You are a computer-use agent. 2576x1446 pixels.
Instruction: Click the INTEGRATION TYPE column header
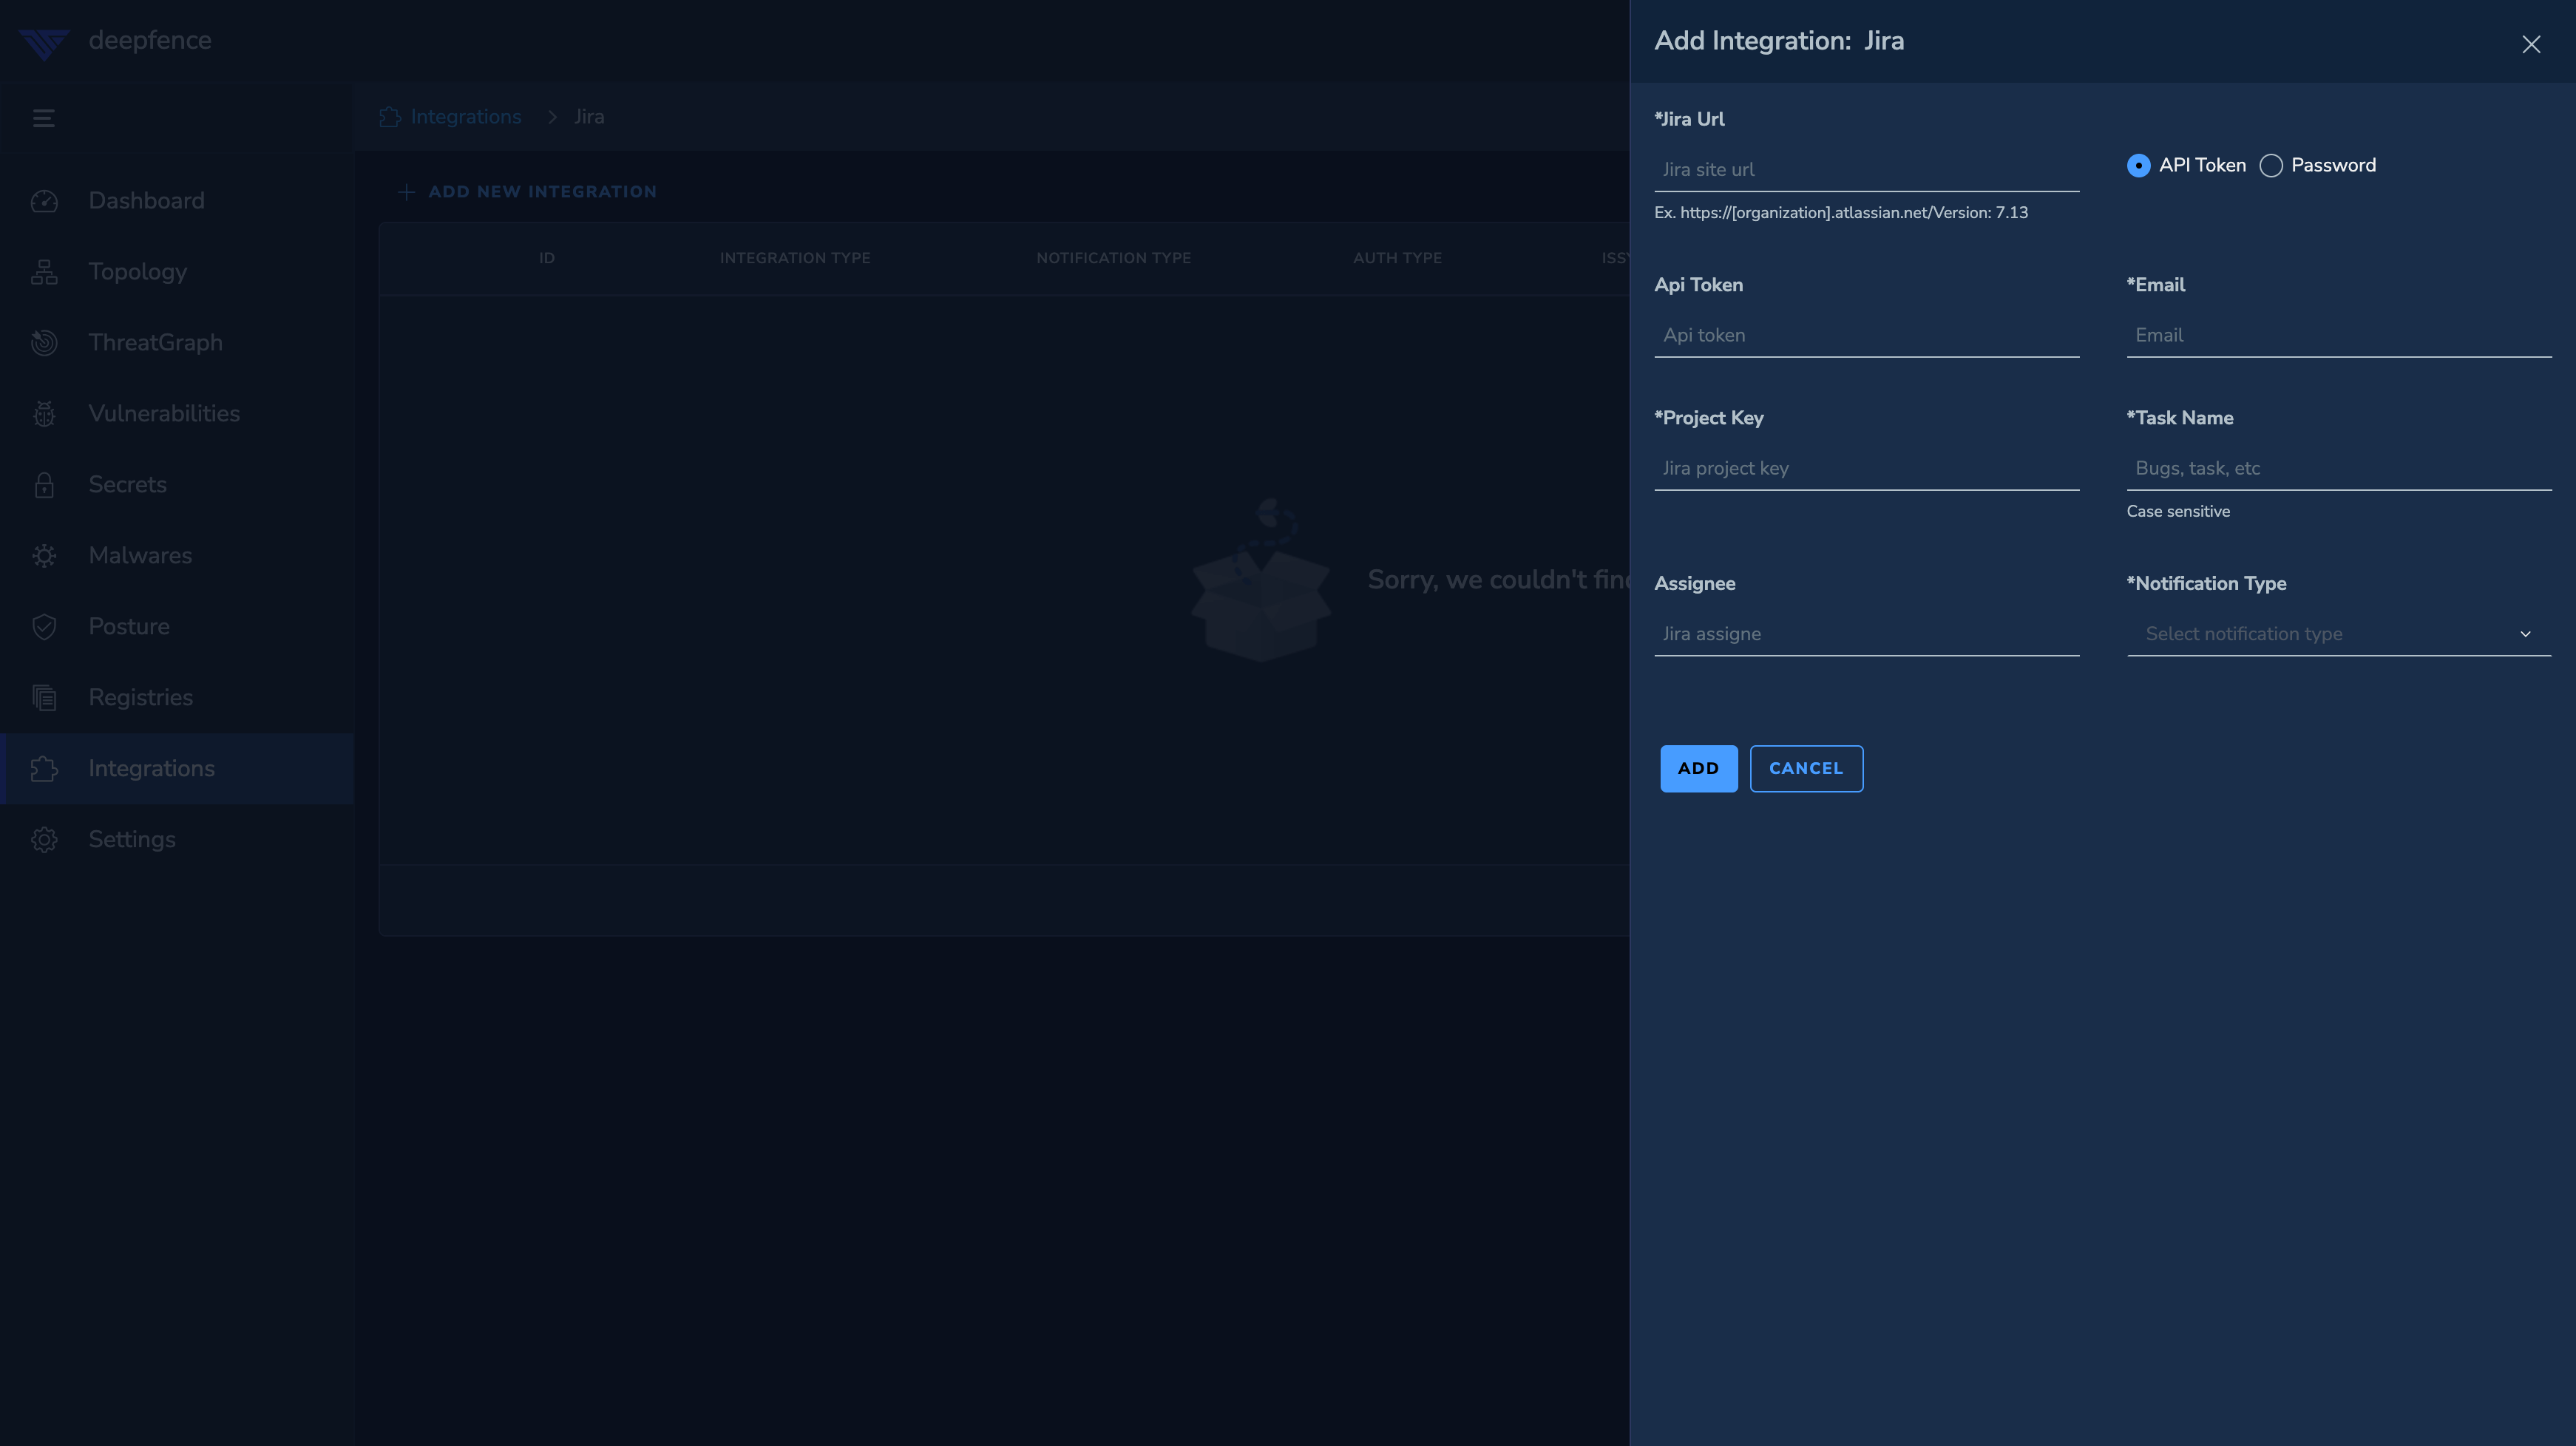(x=795, y=259)
